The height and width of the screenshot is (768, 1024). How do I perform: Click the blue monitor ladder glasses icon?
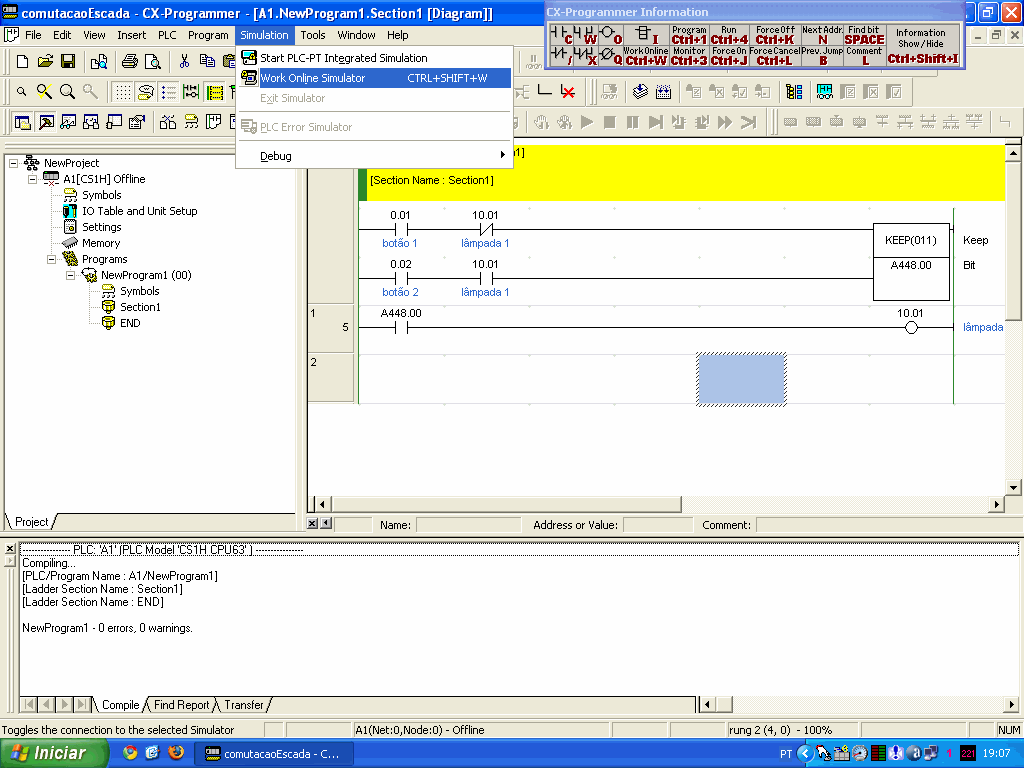tap(825, 92)
